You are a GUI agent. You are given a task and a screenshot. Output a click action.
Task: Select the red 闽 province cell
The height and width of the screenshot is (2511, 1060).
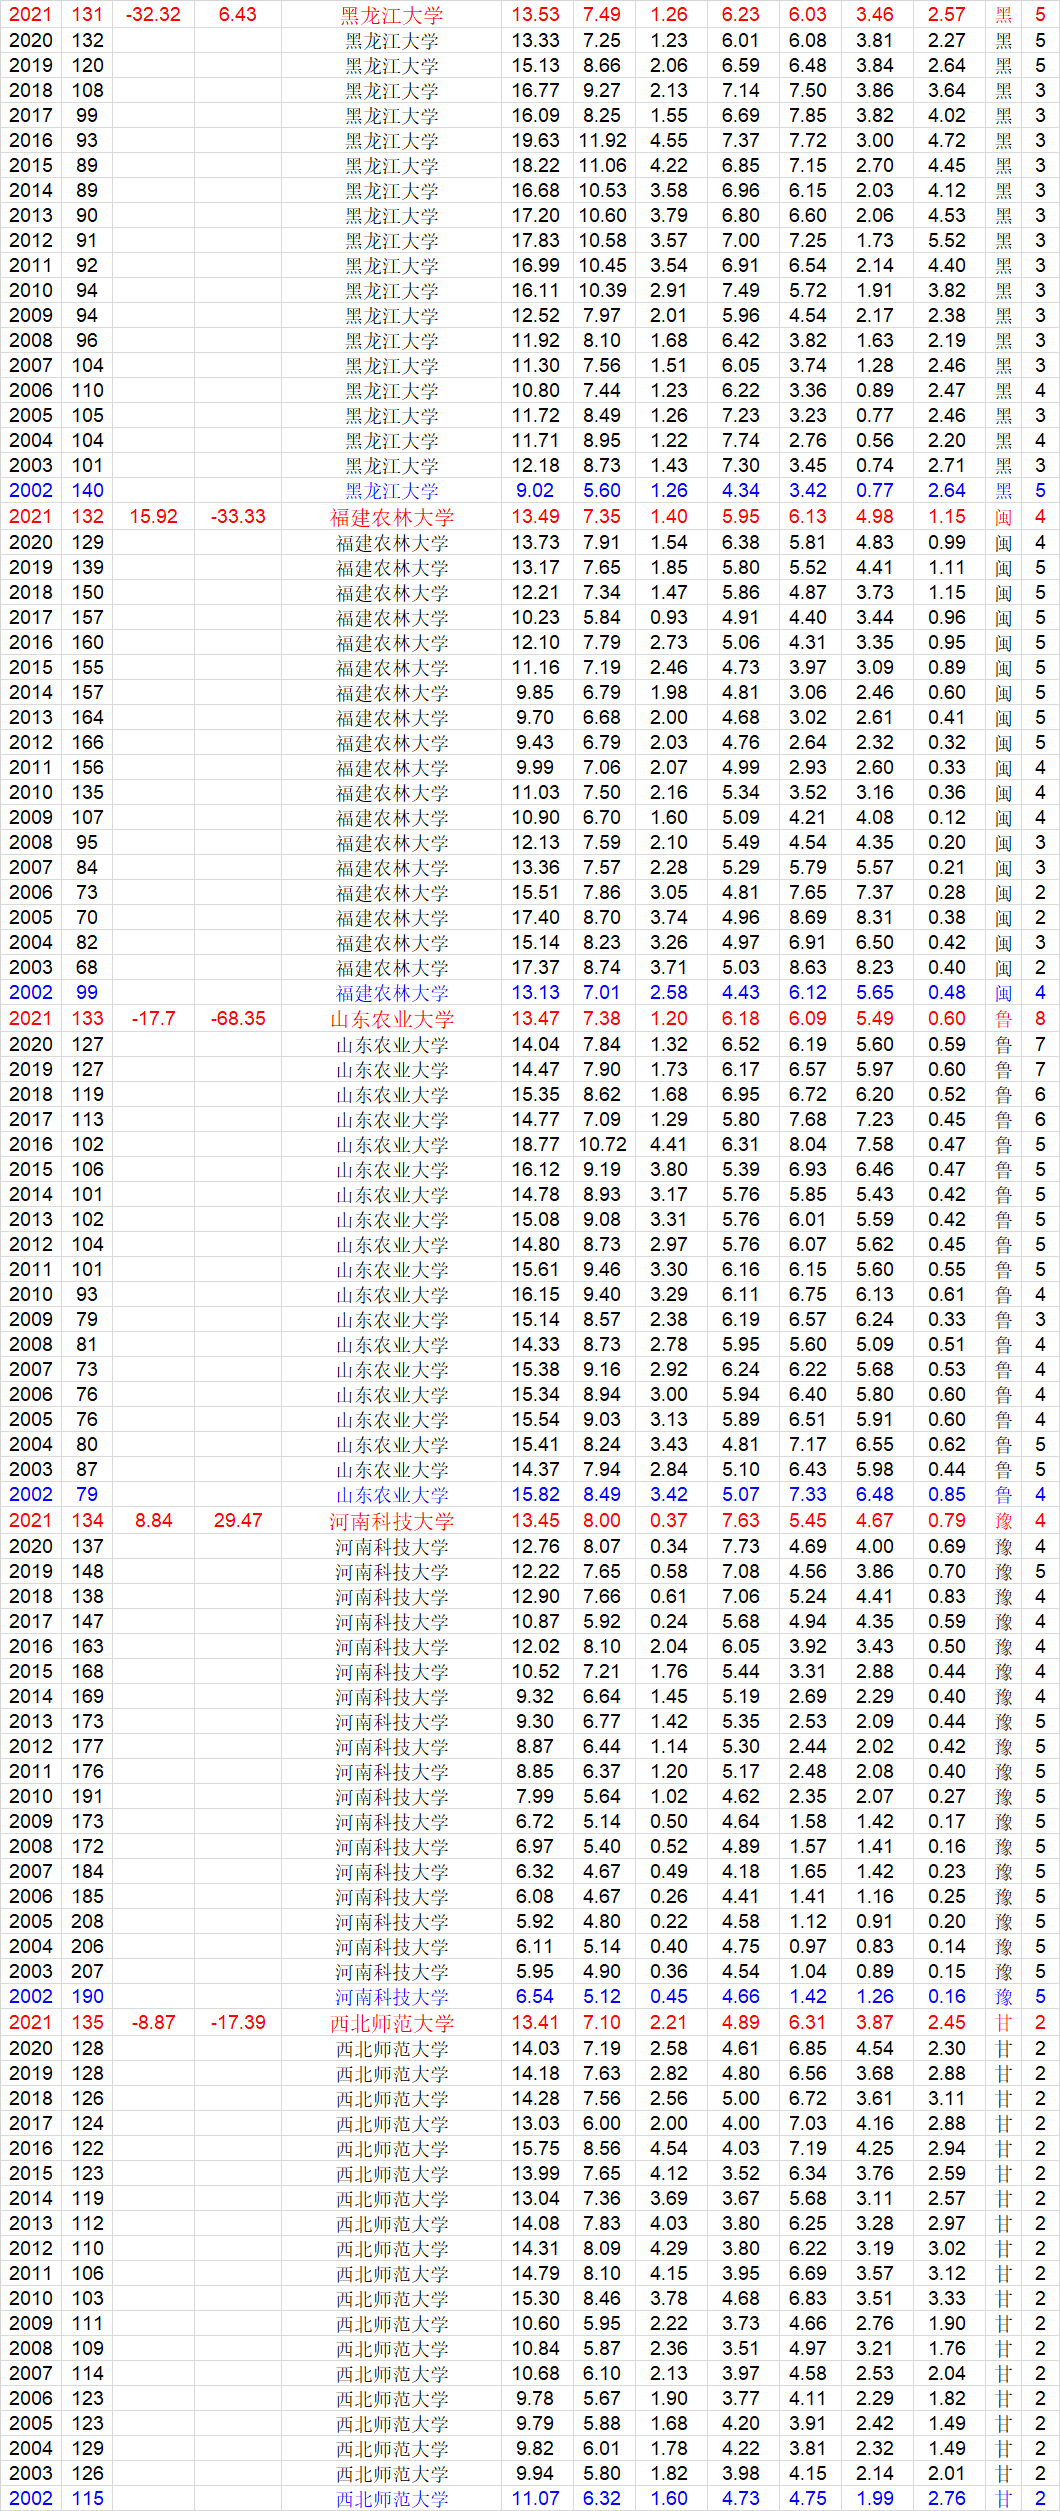pyautogui.click(x=1004, y=517)
